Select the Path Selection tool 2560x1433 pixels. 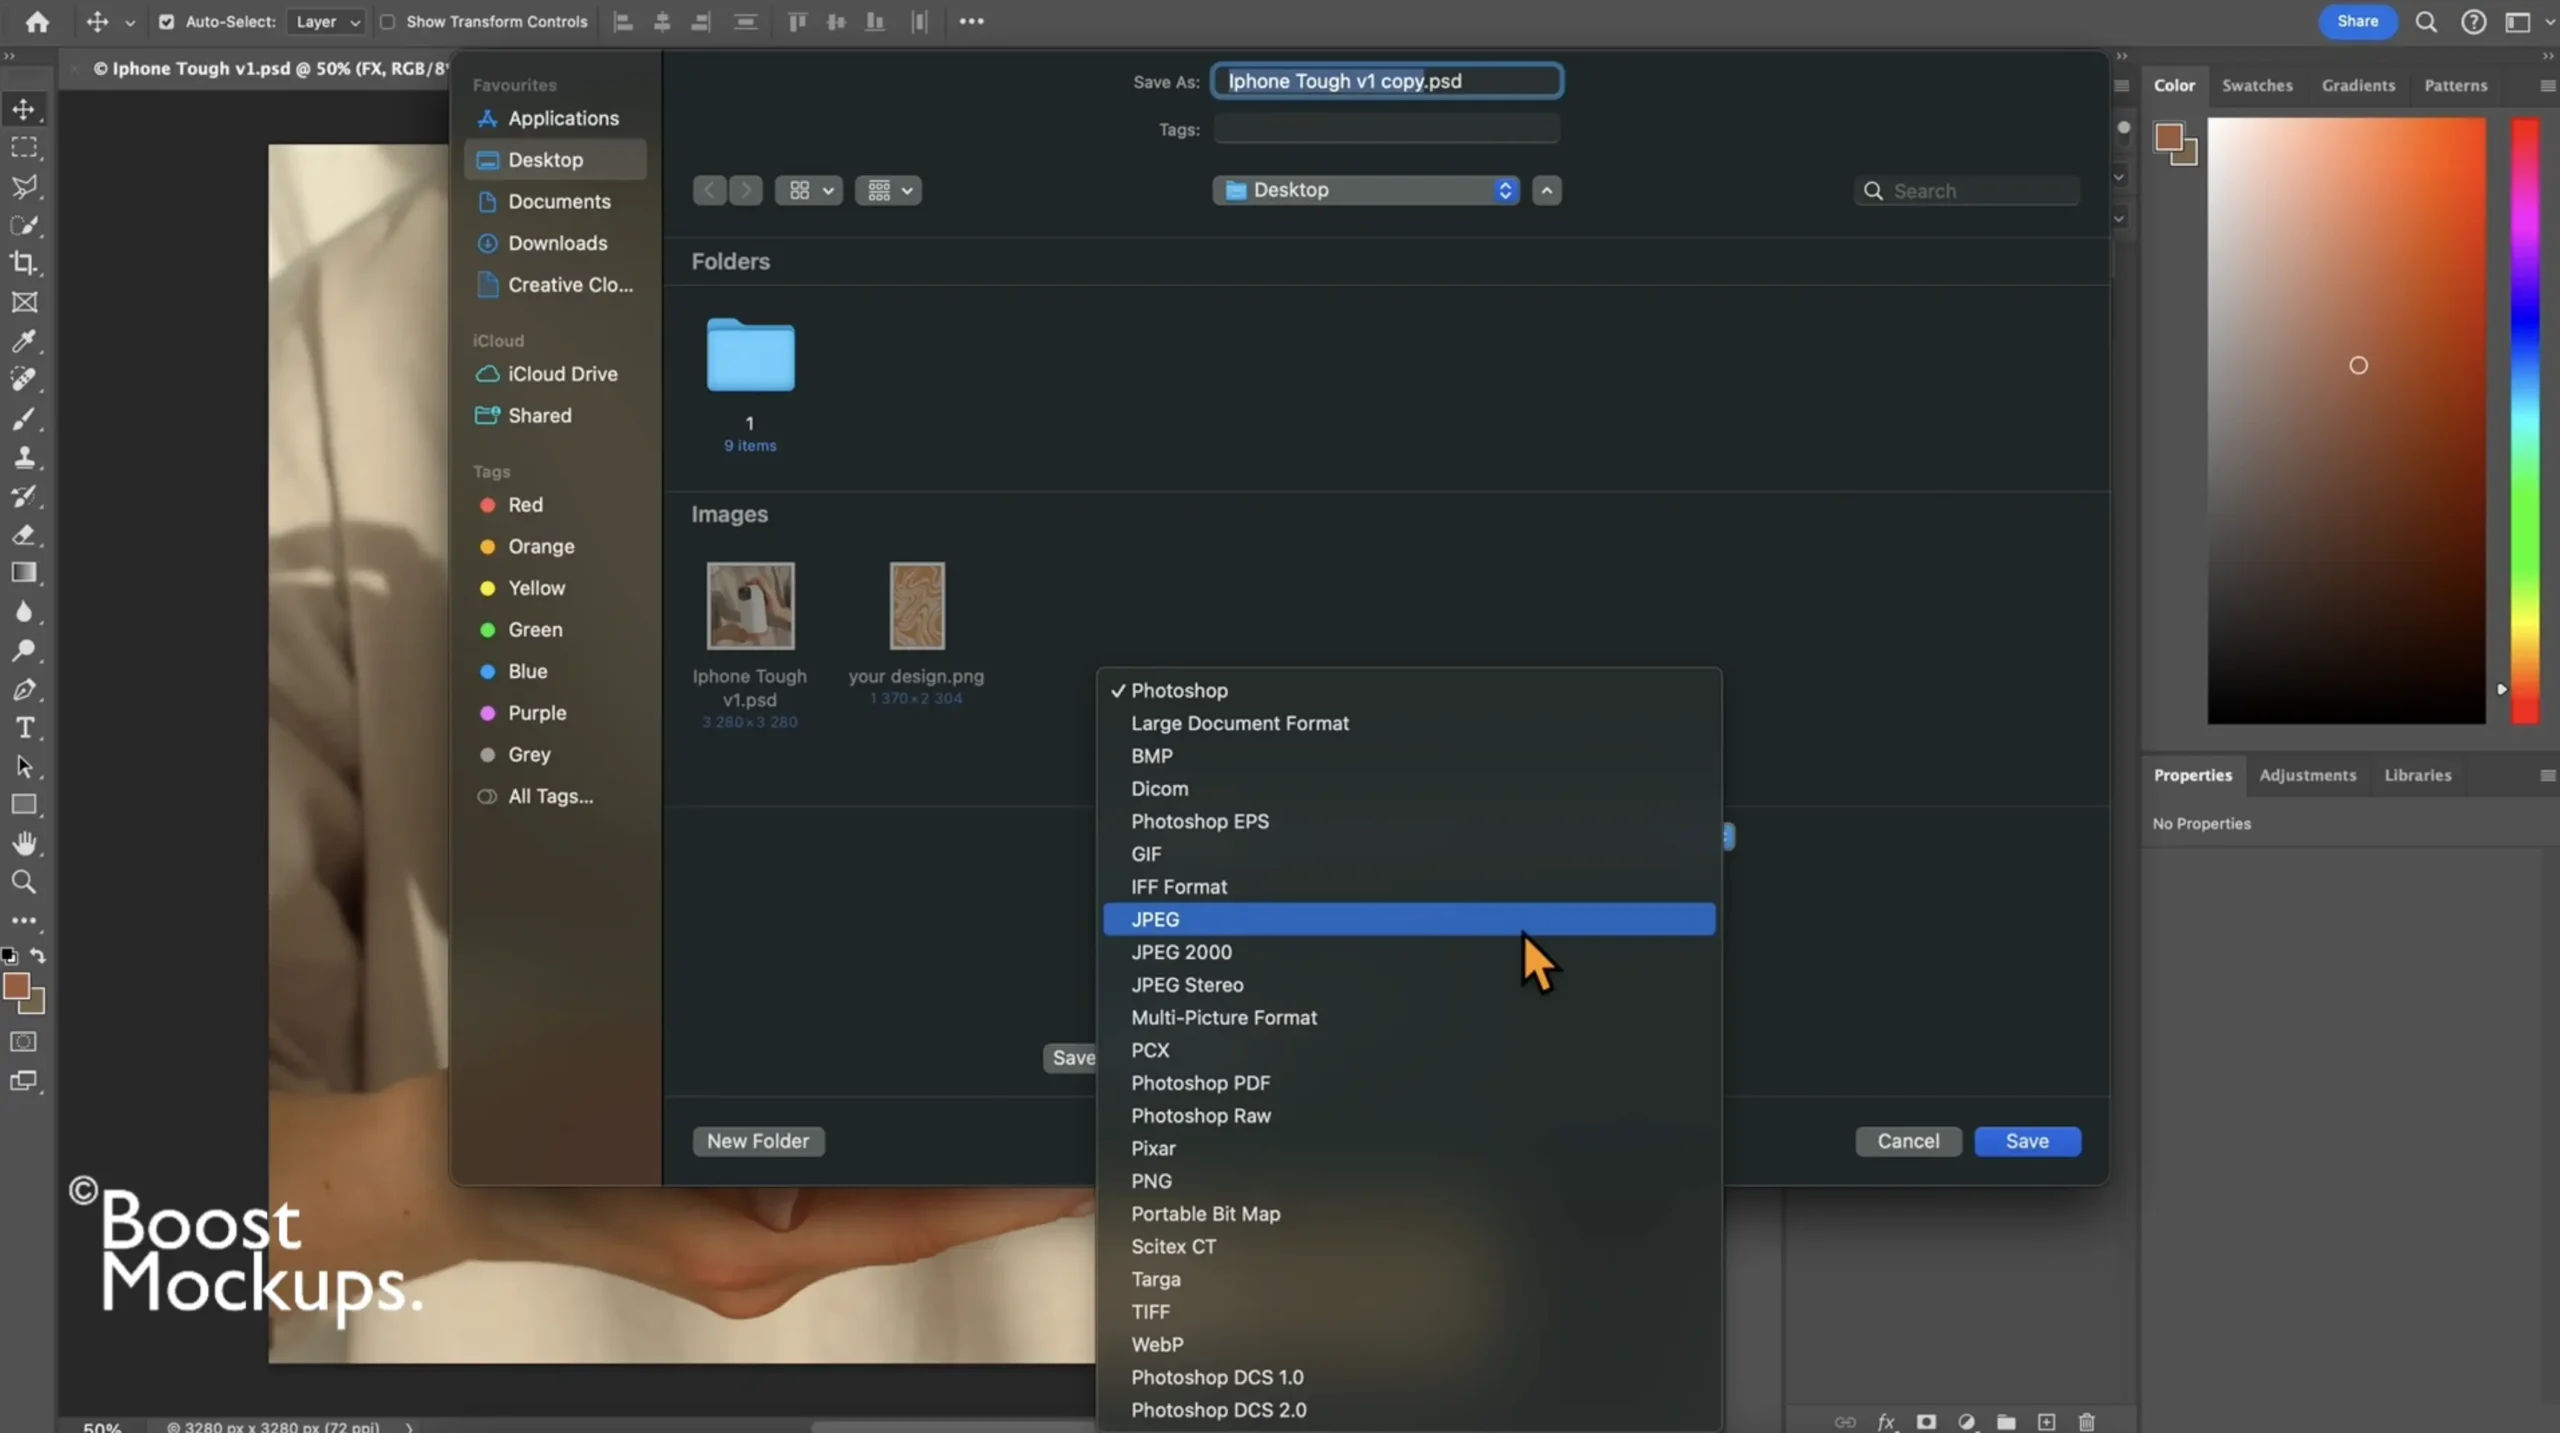(24, 767)
